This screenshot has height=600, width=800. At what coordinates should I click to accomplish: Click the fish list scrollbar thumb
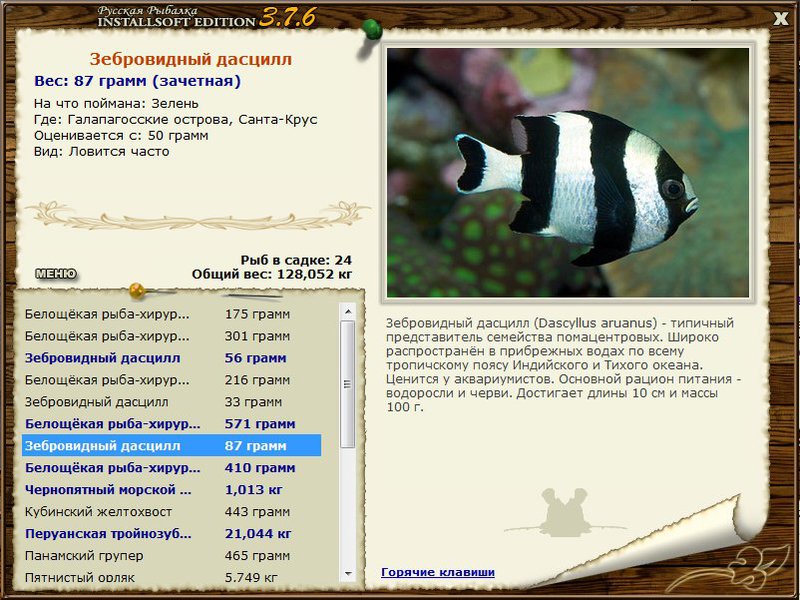coord(348,384)
